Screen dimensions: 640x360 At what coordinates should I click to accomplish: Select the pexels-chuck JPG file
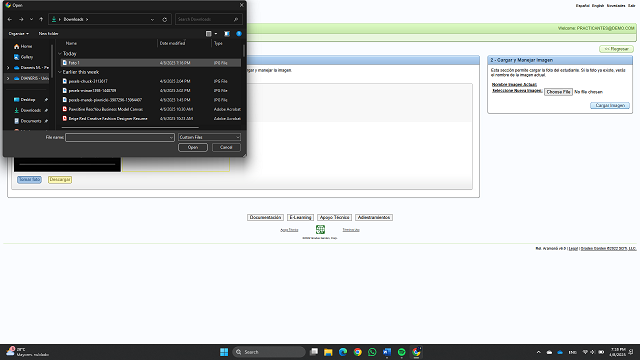click(151, 81)
